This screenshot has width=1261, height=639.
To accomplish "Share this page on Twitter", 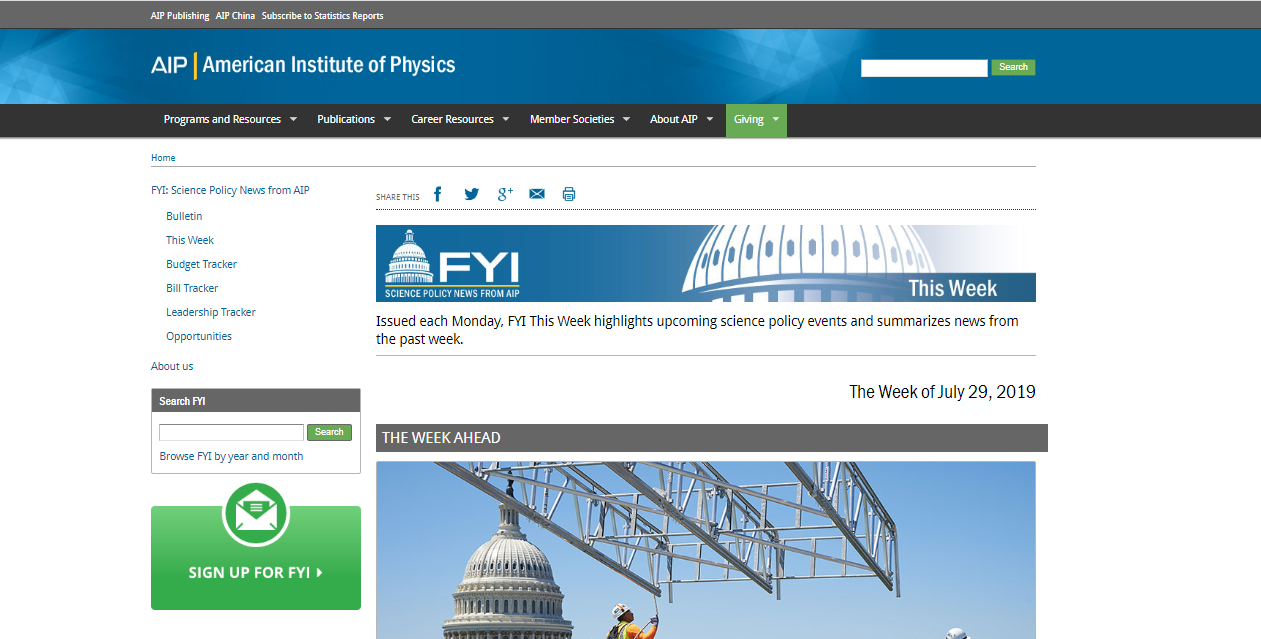I will tap(471, 194).
